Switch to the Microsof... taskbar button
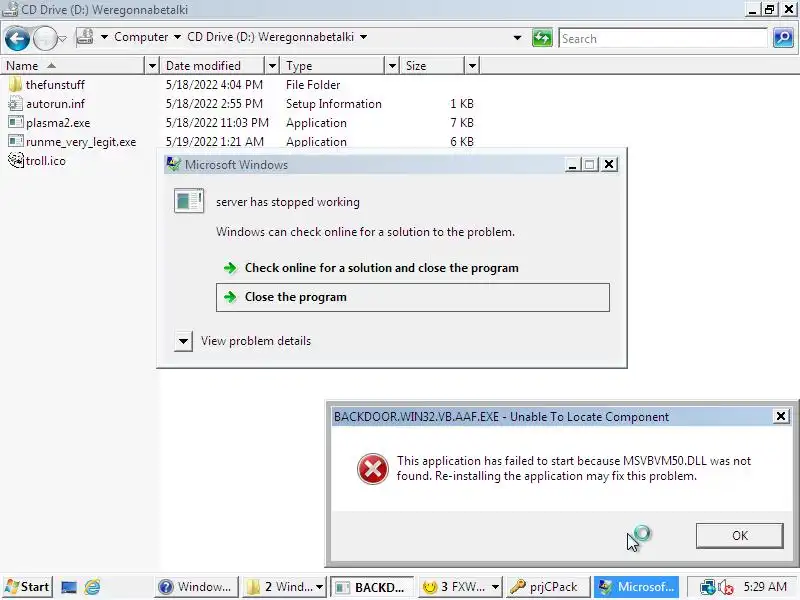Image resolution: width=800 pixels, height=600 pixels. coord(636,587)
